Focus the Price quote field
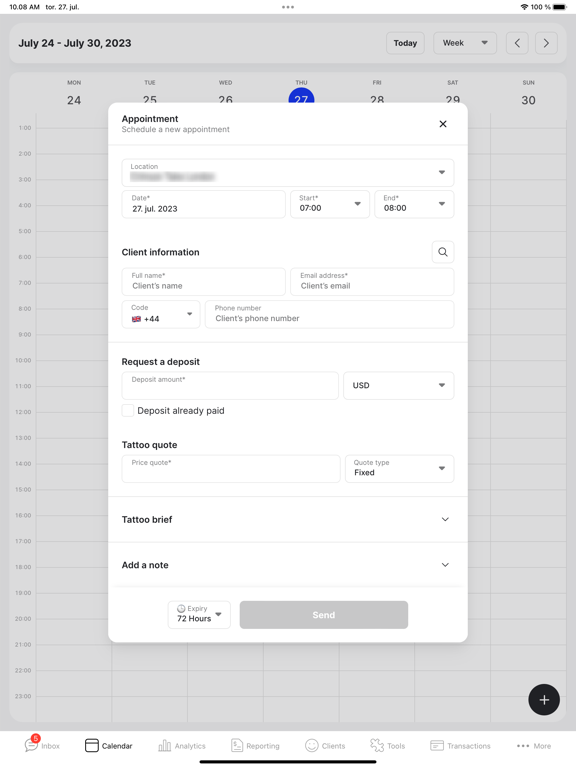The image size is (576, 768). 231,469
